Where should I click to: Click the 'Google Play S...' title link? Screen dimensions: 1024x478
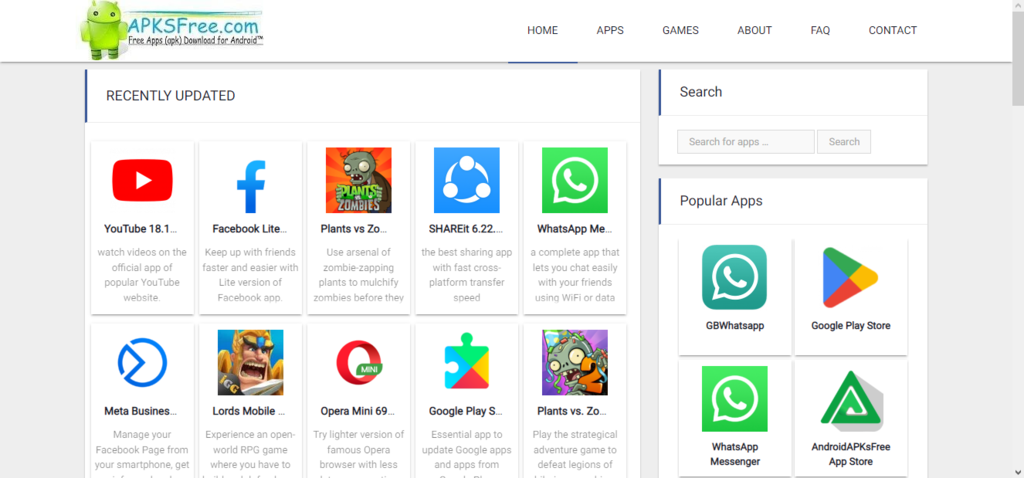[466, 411]
